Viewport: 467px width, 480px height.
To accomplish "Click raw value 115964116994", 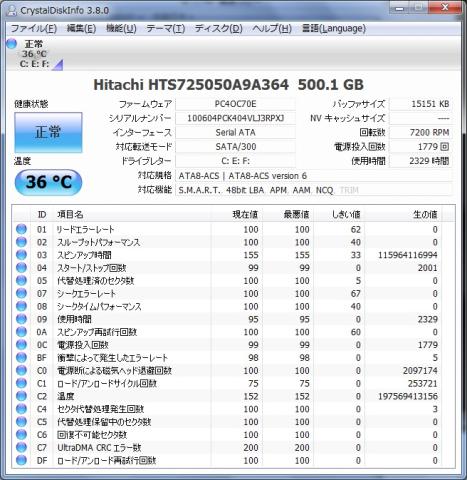I will (x=407, y=255).
